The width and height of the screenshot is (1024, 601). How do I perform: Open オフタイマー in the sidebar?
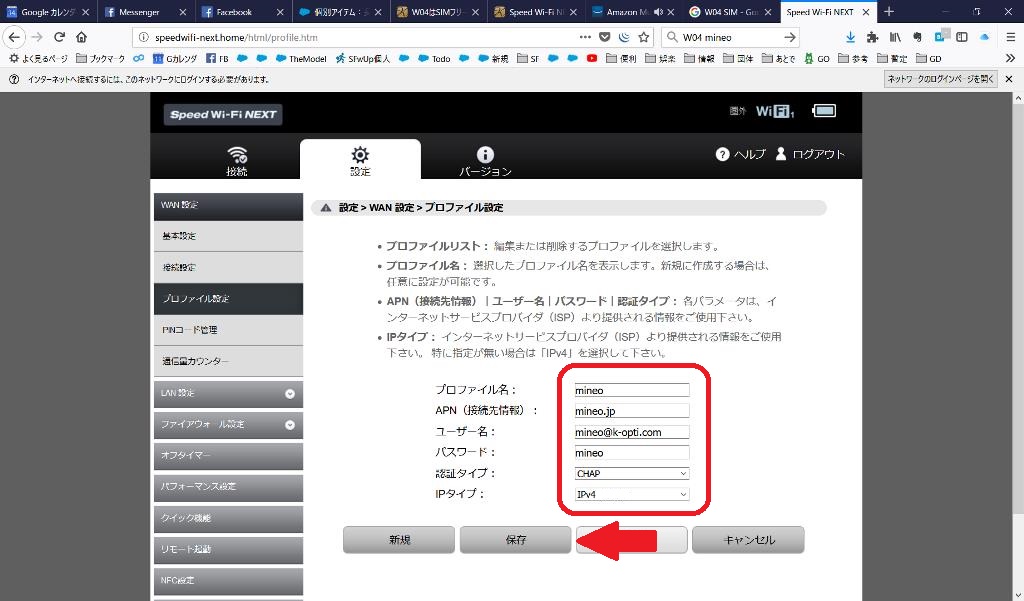click(x=228, y=455)
